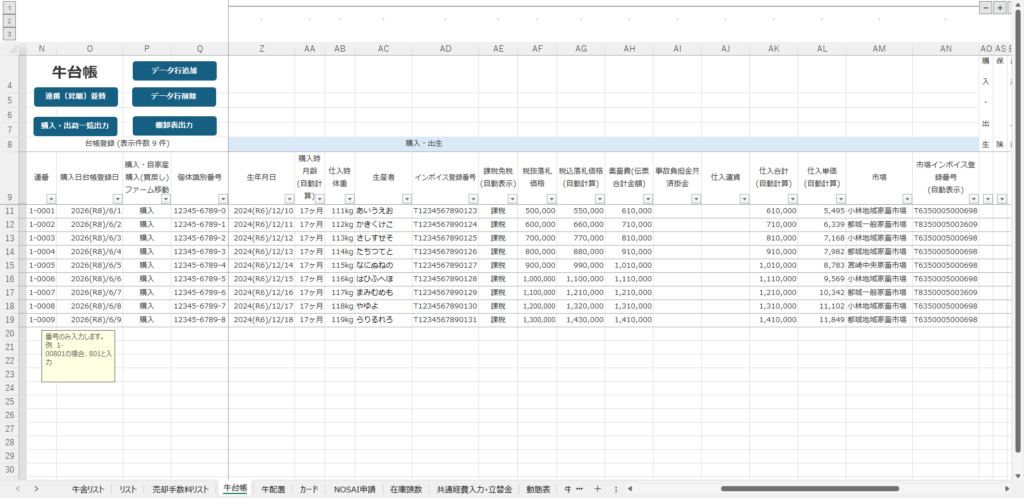Go to the previous sheet tab with the arrow
Screen dimensions: 1024x498
pyautogui.click(x=18, y=489)
